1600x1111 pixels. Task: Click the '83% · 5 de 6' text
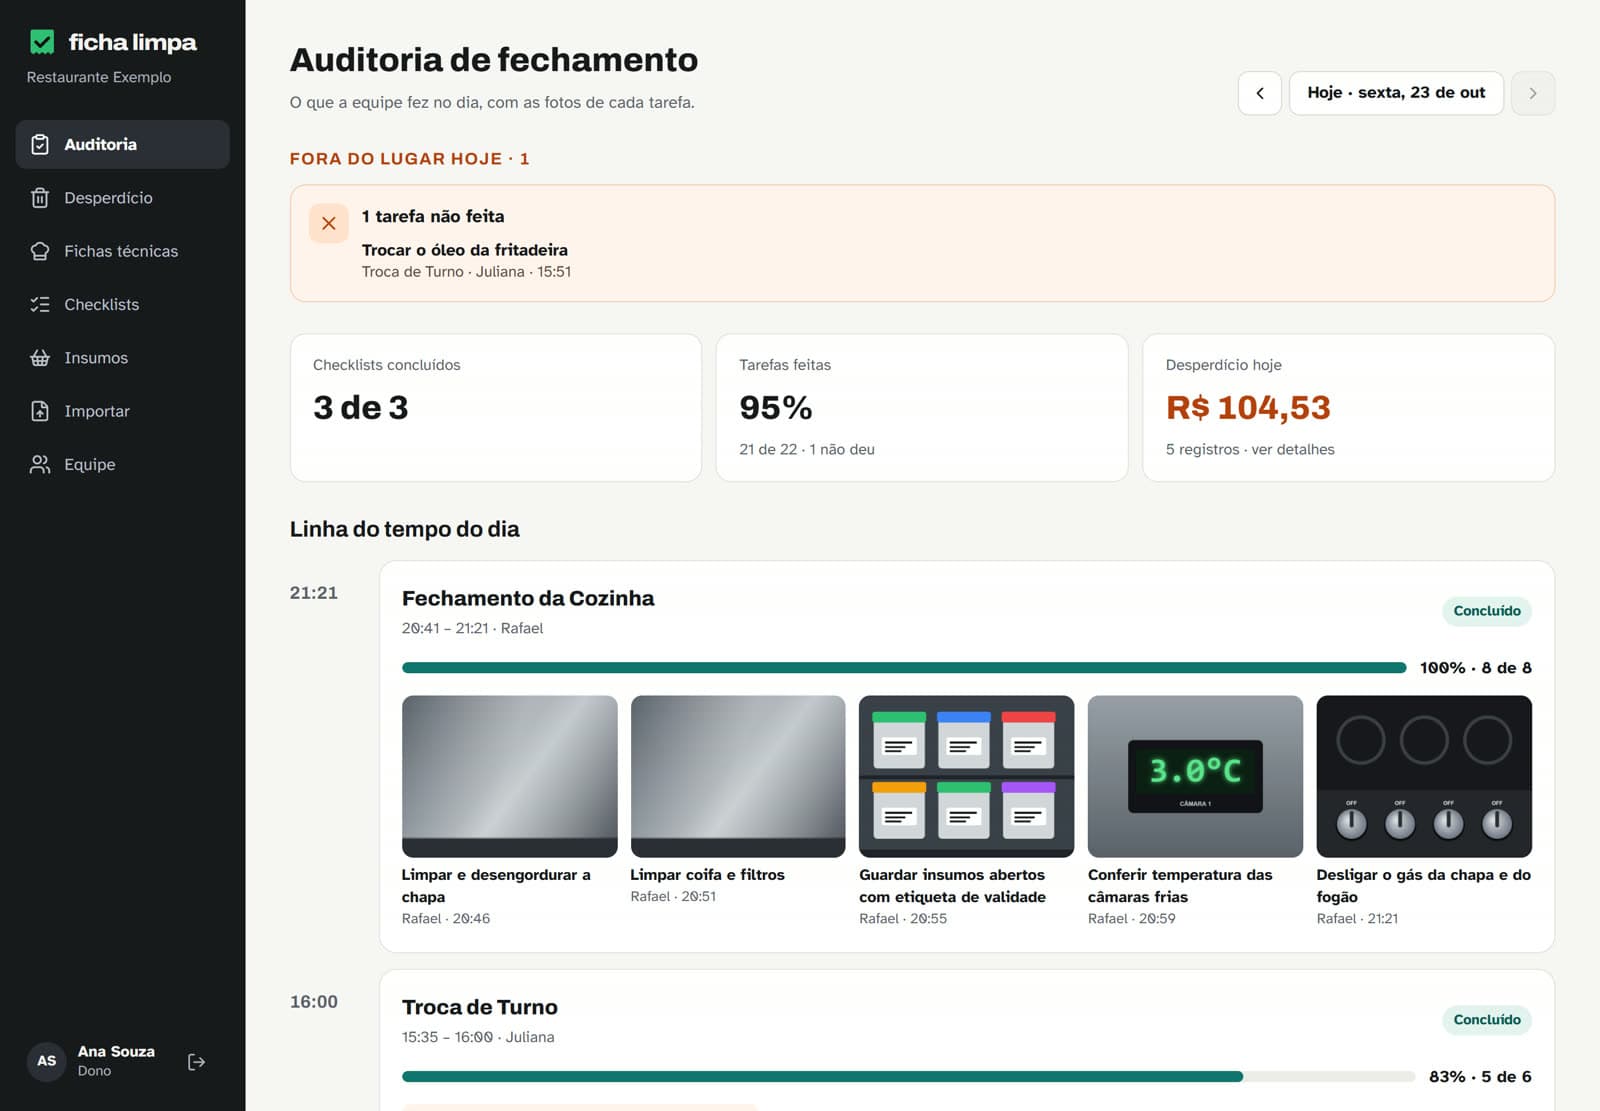pyautogui.click(x=1480, y=1077)
